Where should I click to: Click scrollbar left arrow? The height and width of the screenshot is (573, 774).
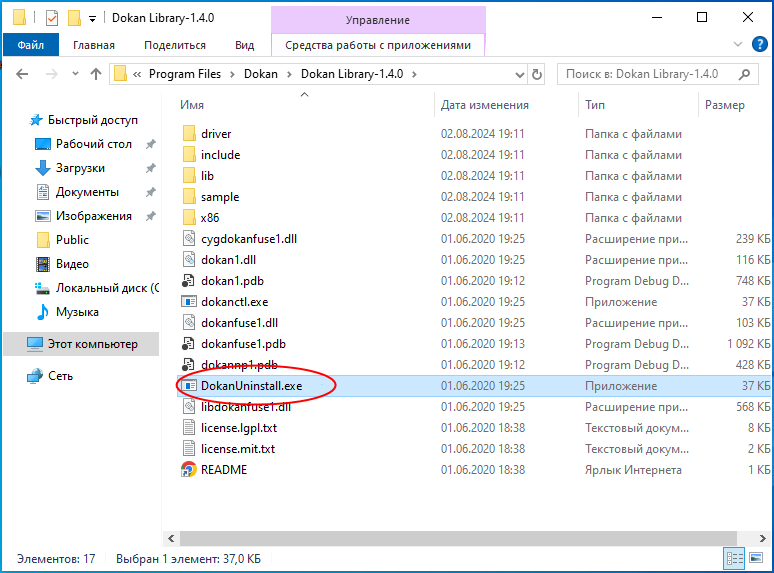pyautogui.click(x=171, y=538)
